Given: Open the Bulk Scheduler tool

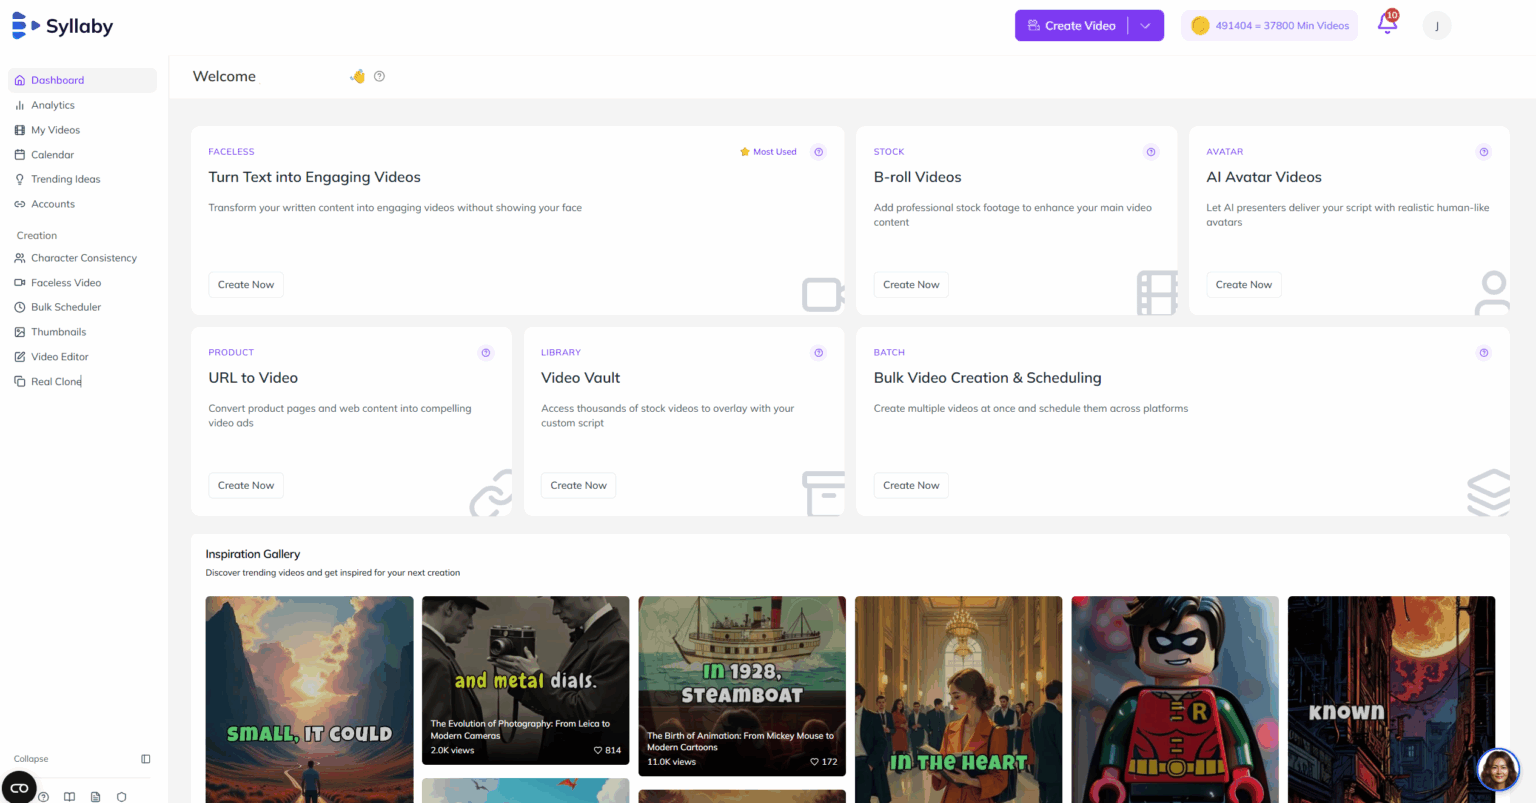Looking at the screenshot, I should 65,306.
